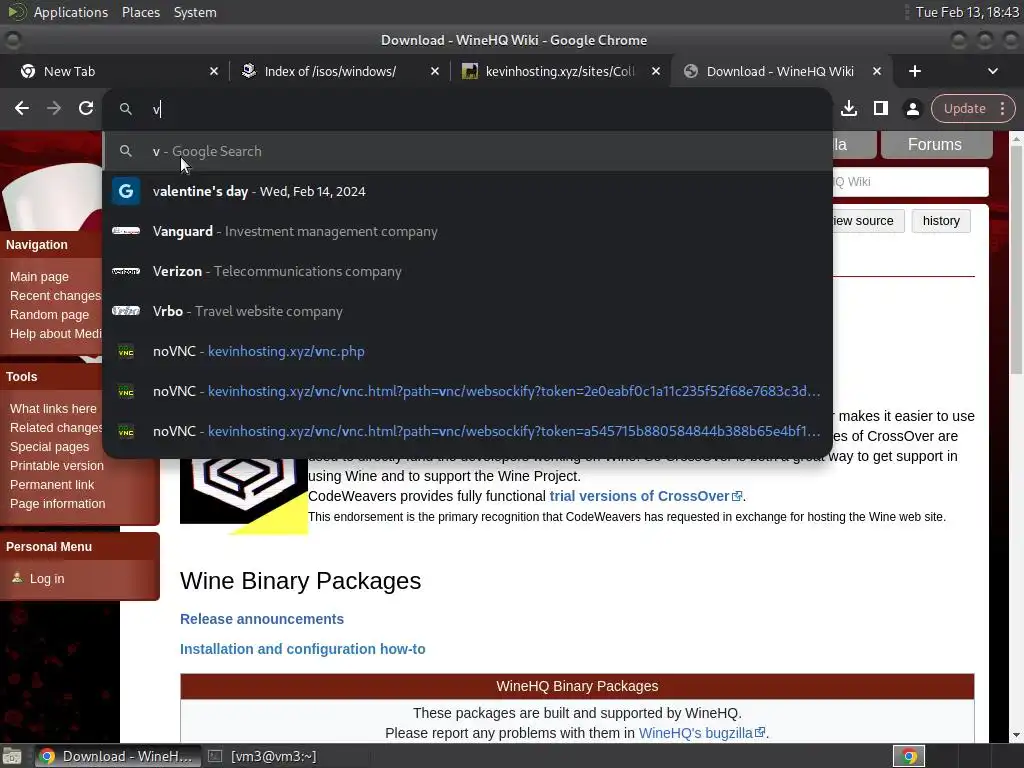Choose the Vrbo travel website suggestion
Image resolution: width=1024 pixels, height=768 pixels.
[x=467, y=312]
